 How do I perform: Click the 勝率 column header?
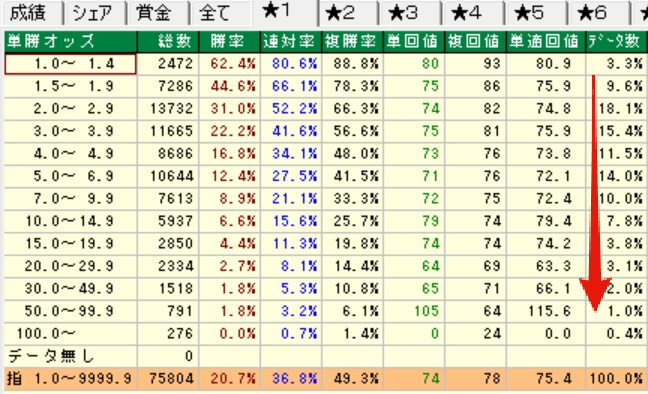[229, 41]
